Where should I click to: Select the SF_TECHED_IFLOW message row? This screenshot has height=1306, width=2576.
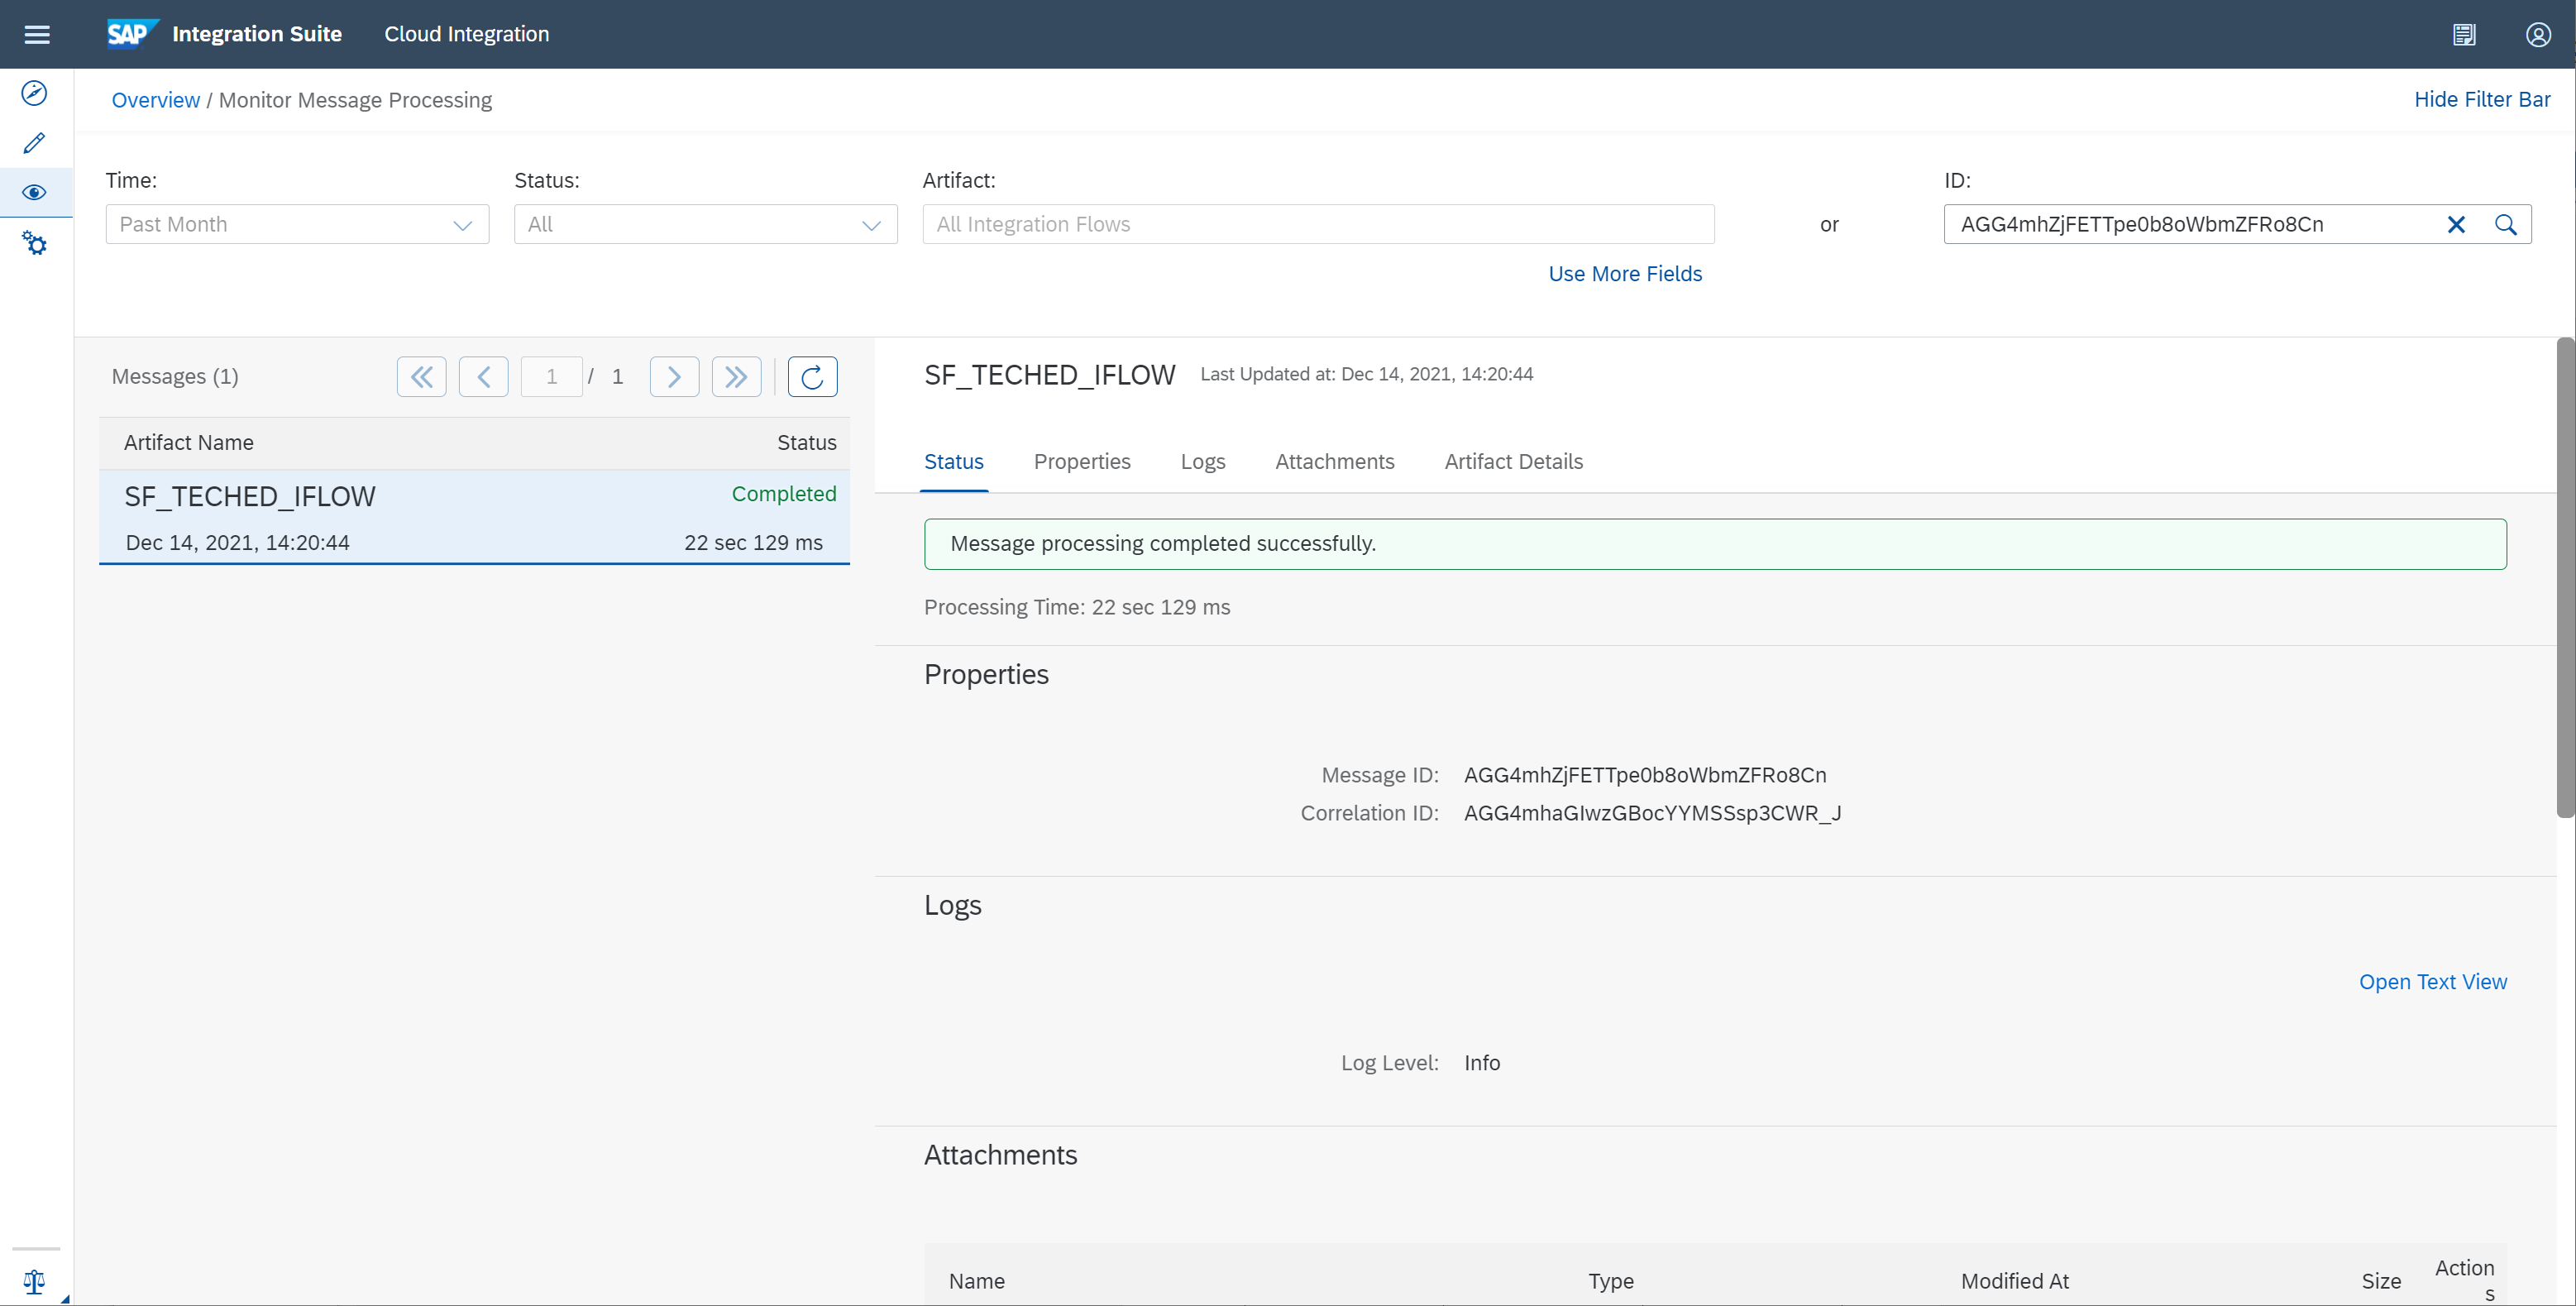[x=474, y=518]
